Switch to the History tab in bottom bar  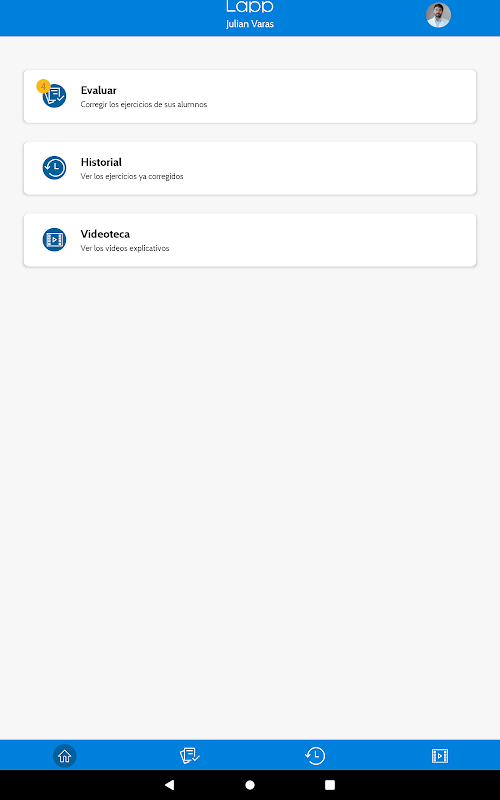tap(315, 756)
